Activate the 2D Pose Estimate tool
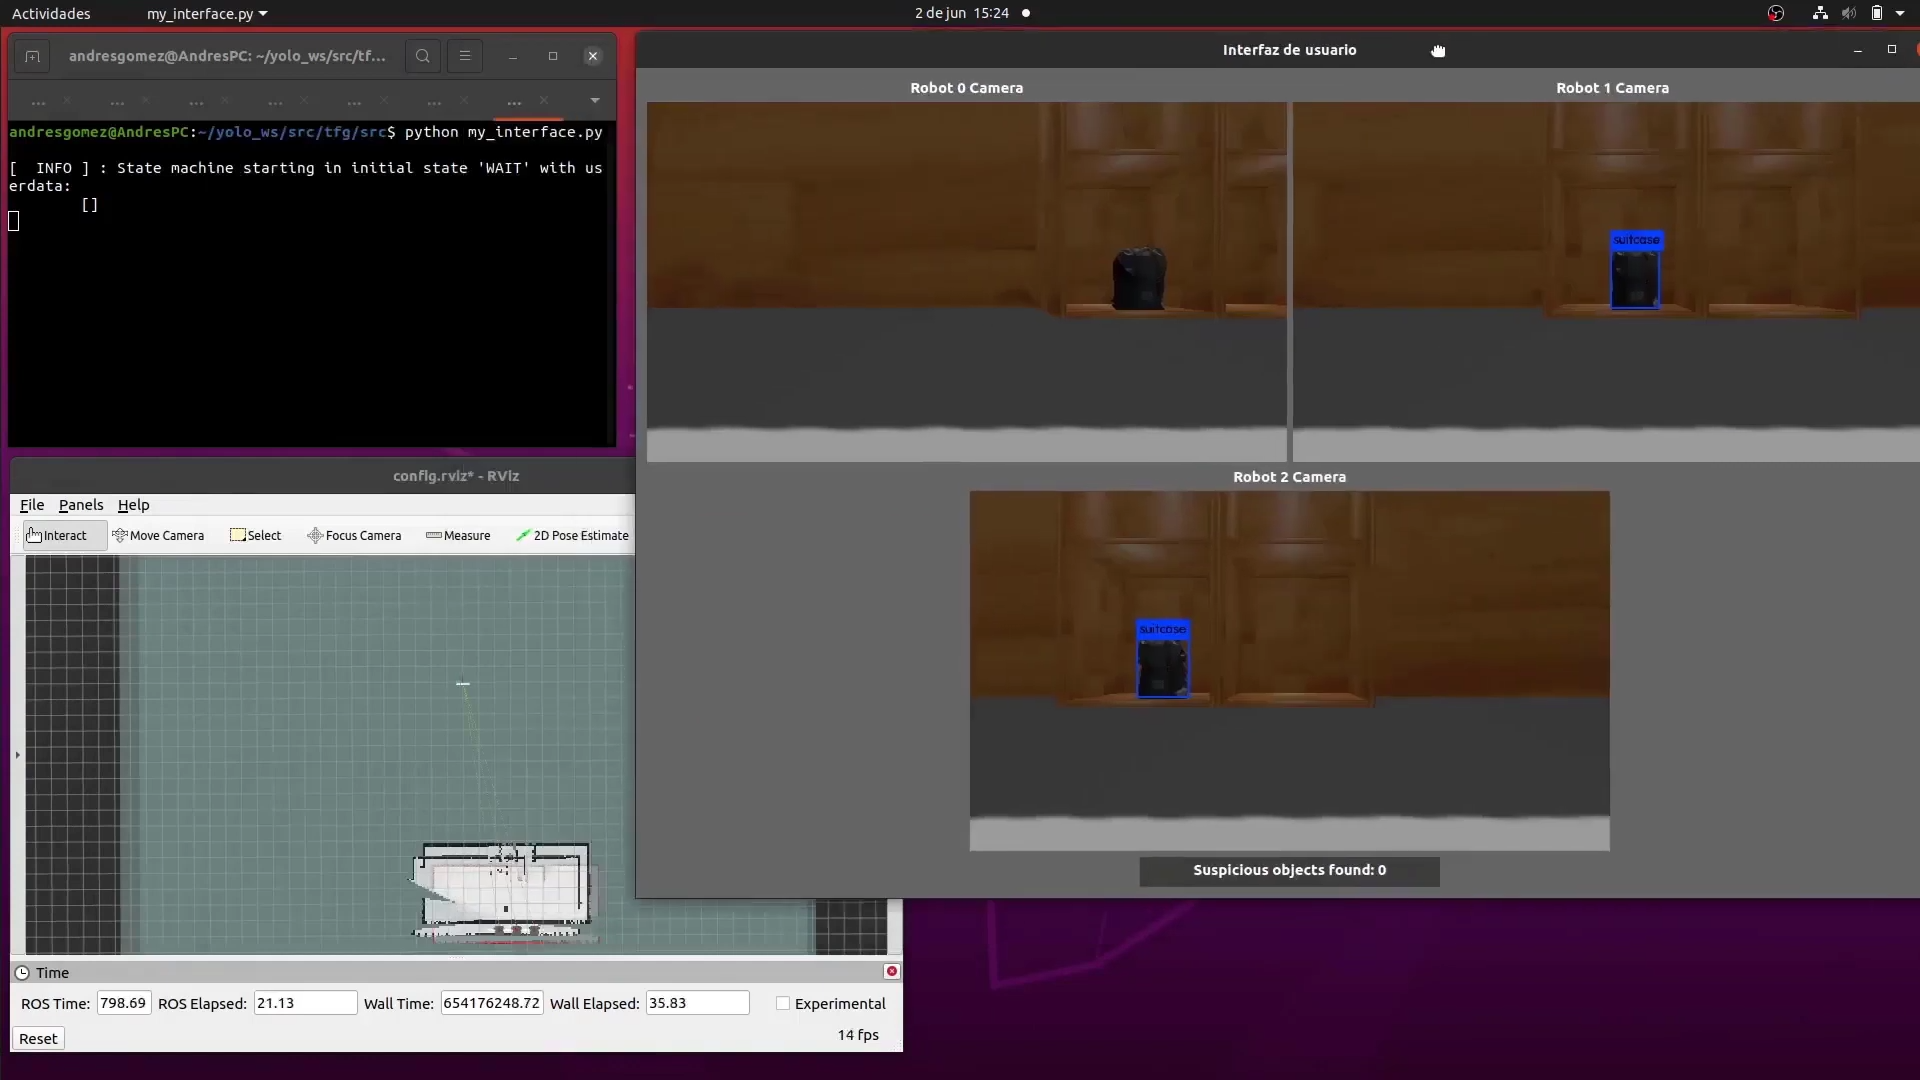 (572, 536)
